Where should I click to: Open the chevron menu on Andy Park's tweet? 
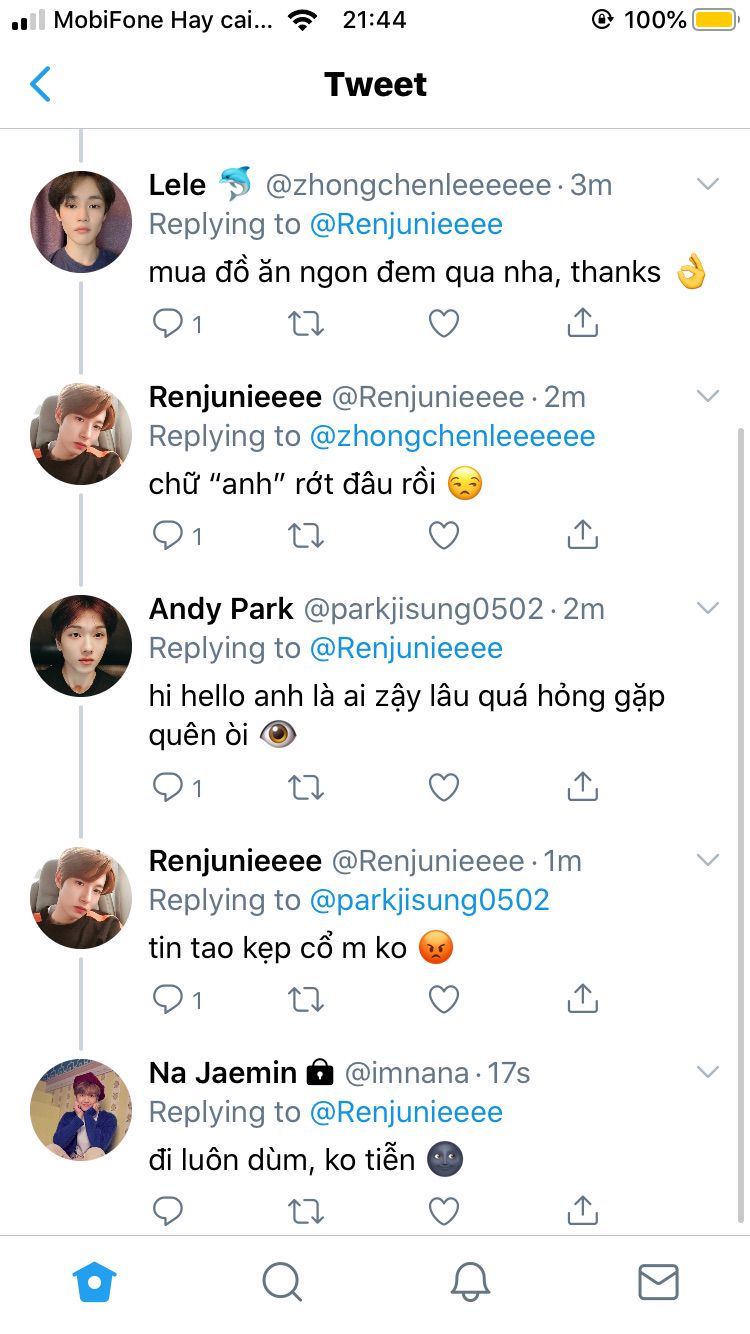tap(708, 608)
